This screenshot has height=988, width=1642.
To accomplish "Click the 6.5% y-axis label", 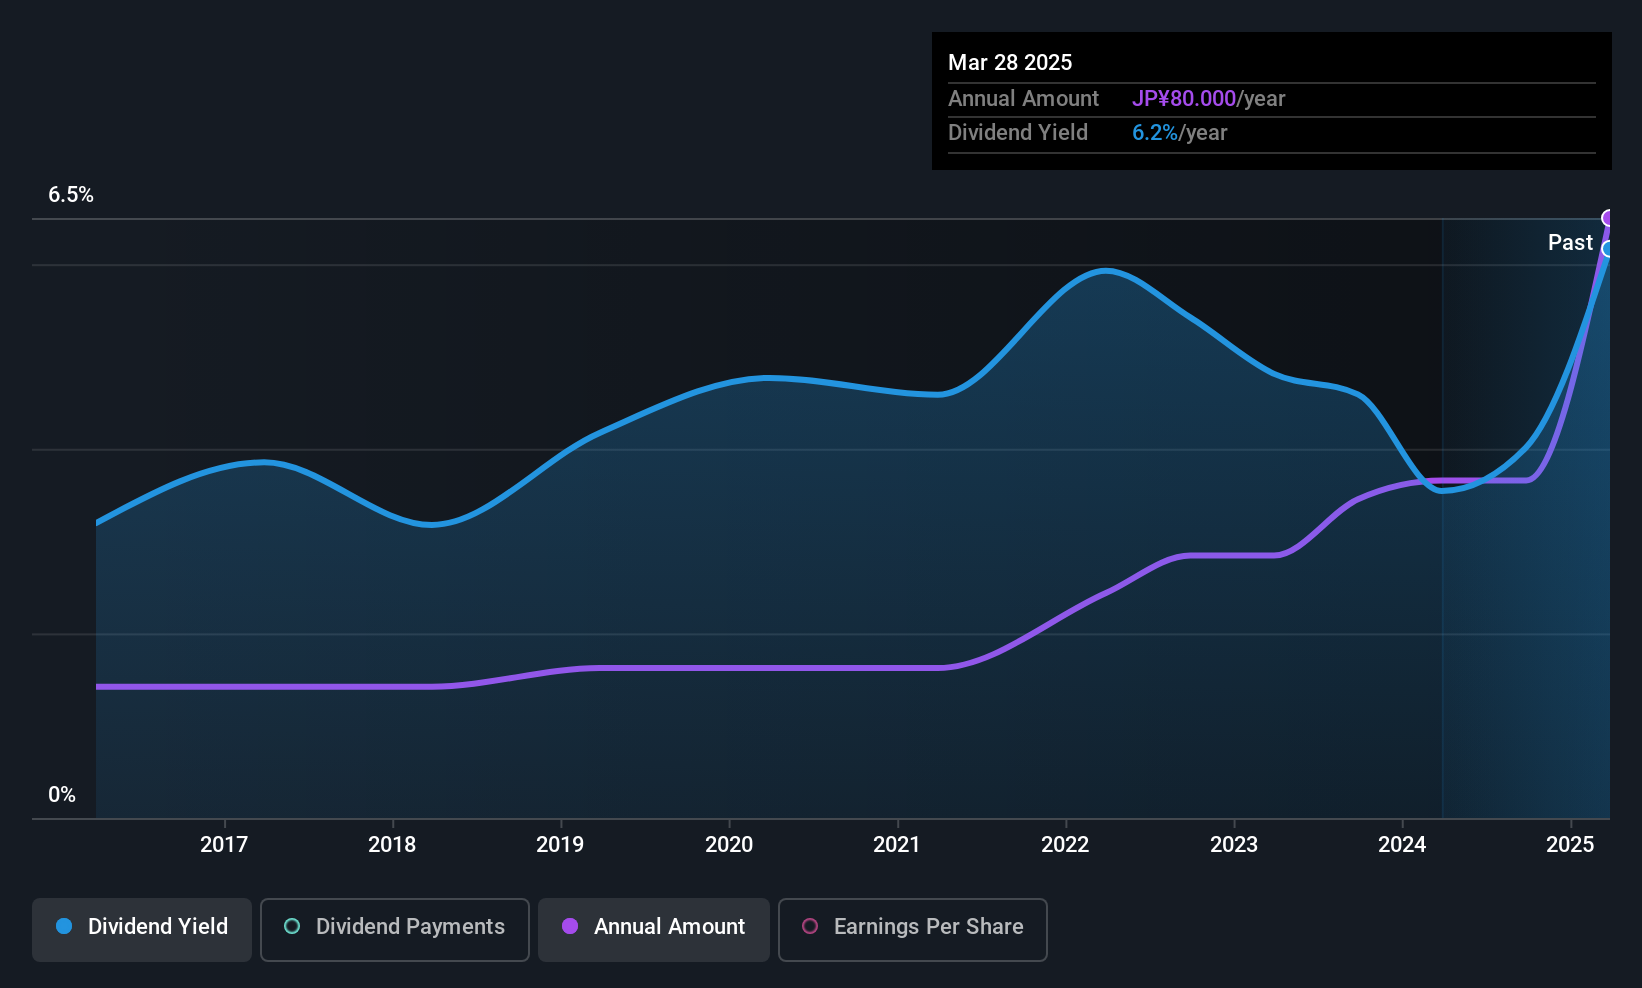I will tap(71, 195).
